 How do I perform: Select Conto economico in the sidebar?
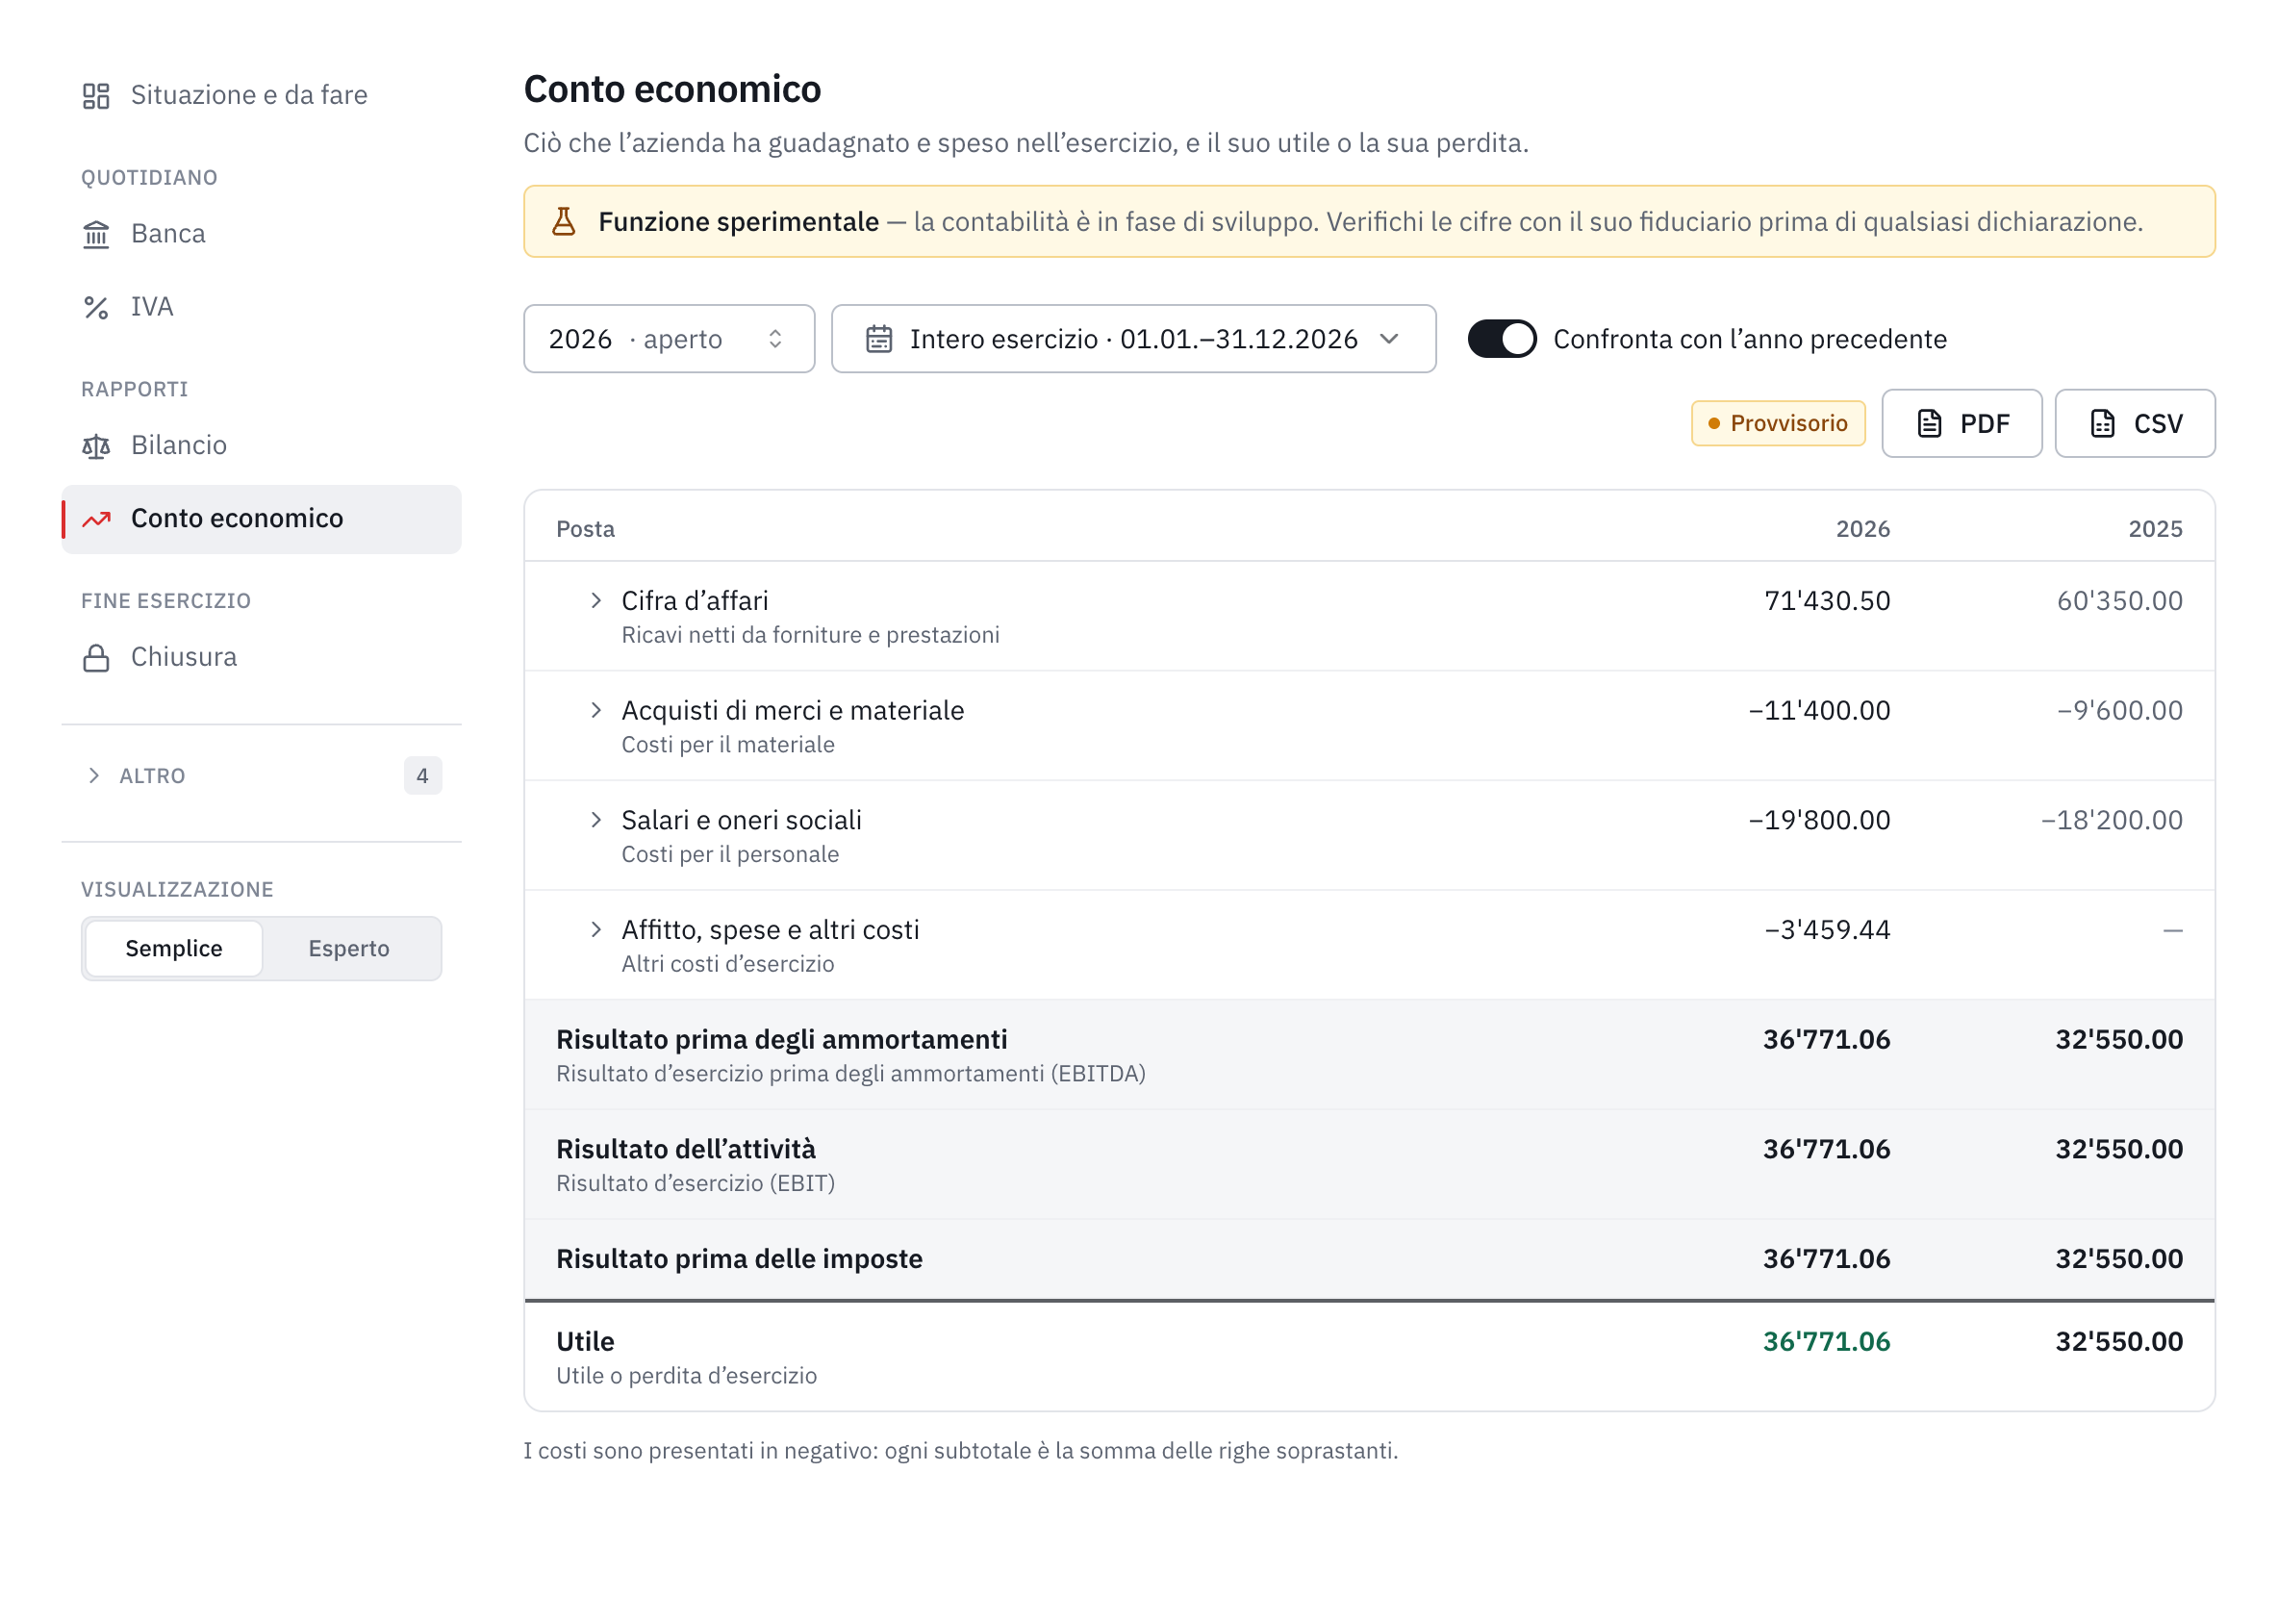(262, 519)
